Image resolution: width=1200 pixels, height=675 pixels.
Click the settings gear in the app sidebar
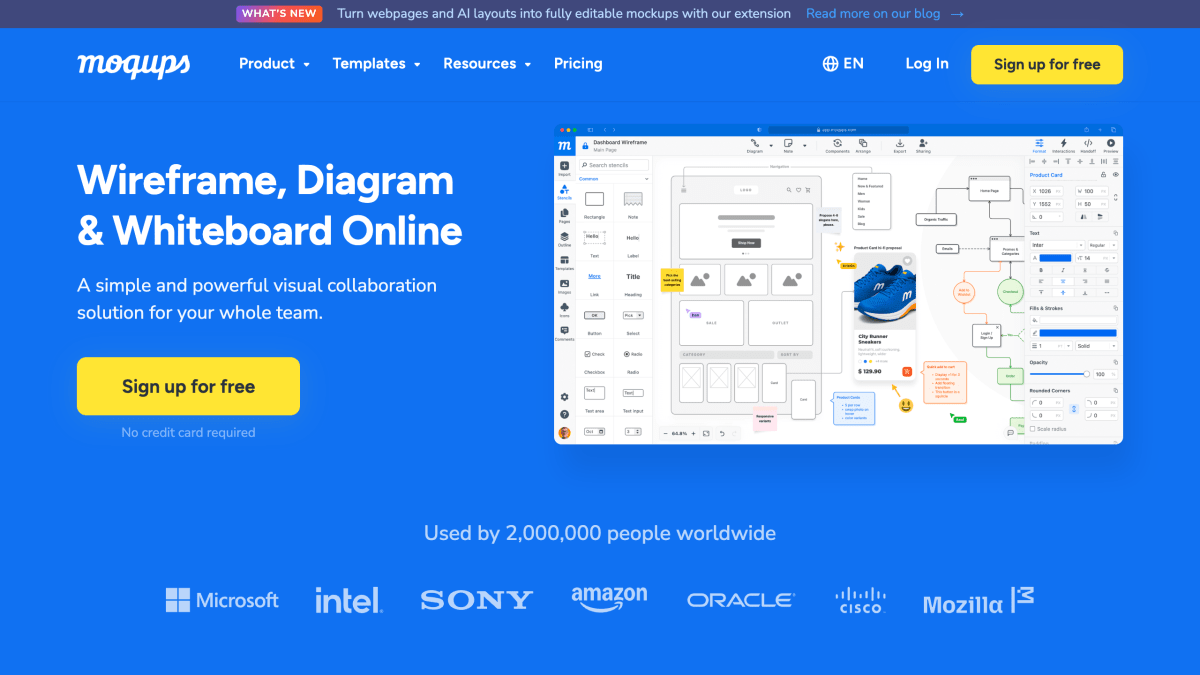pyautogui.click(x=564, y=397)
